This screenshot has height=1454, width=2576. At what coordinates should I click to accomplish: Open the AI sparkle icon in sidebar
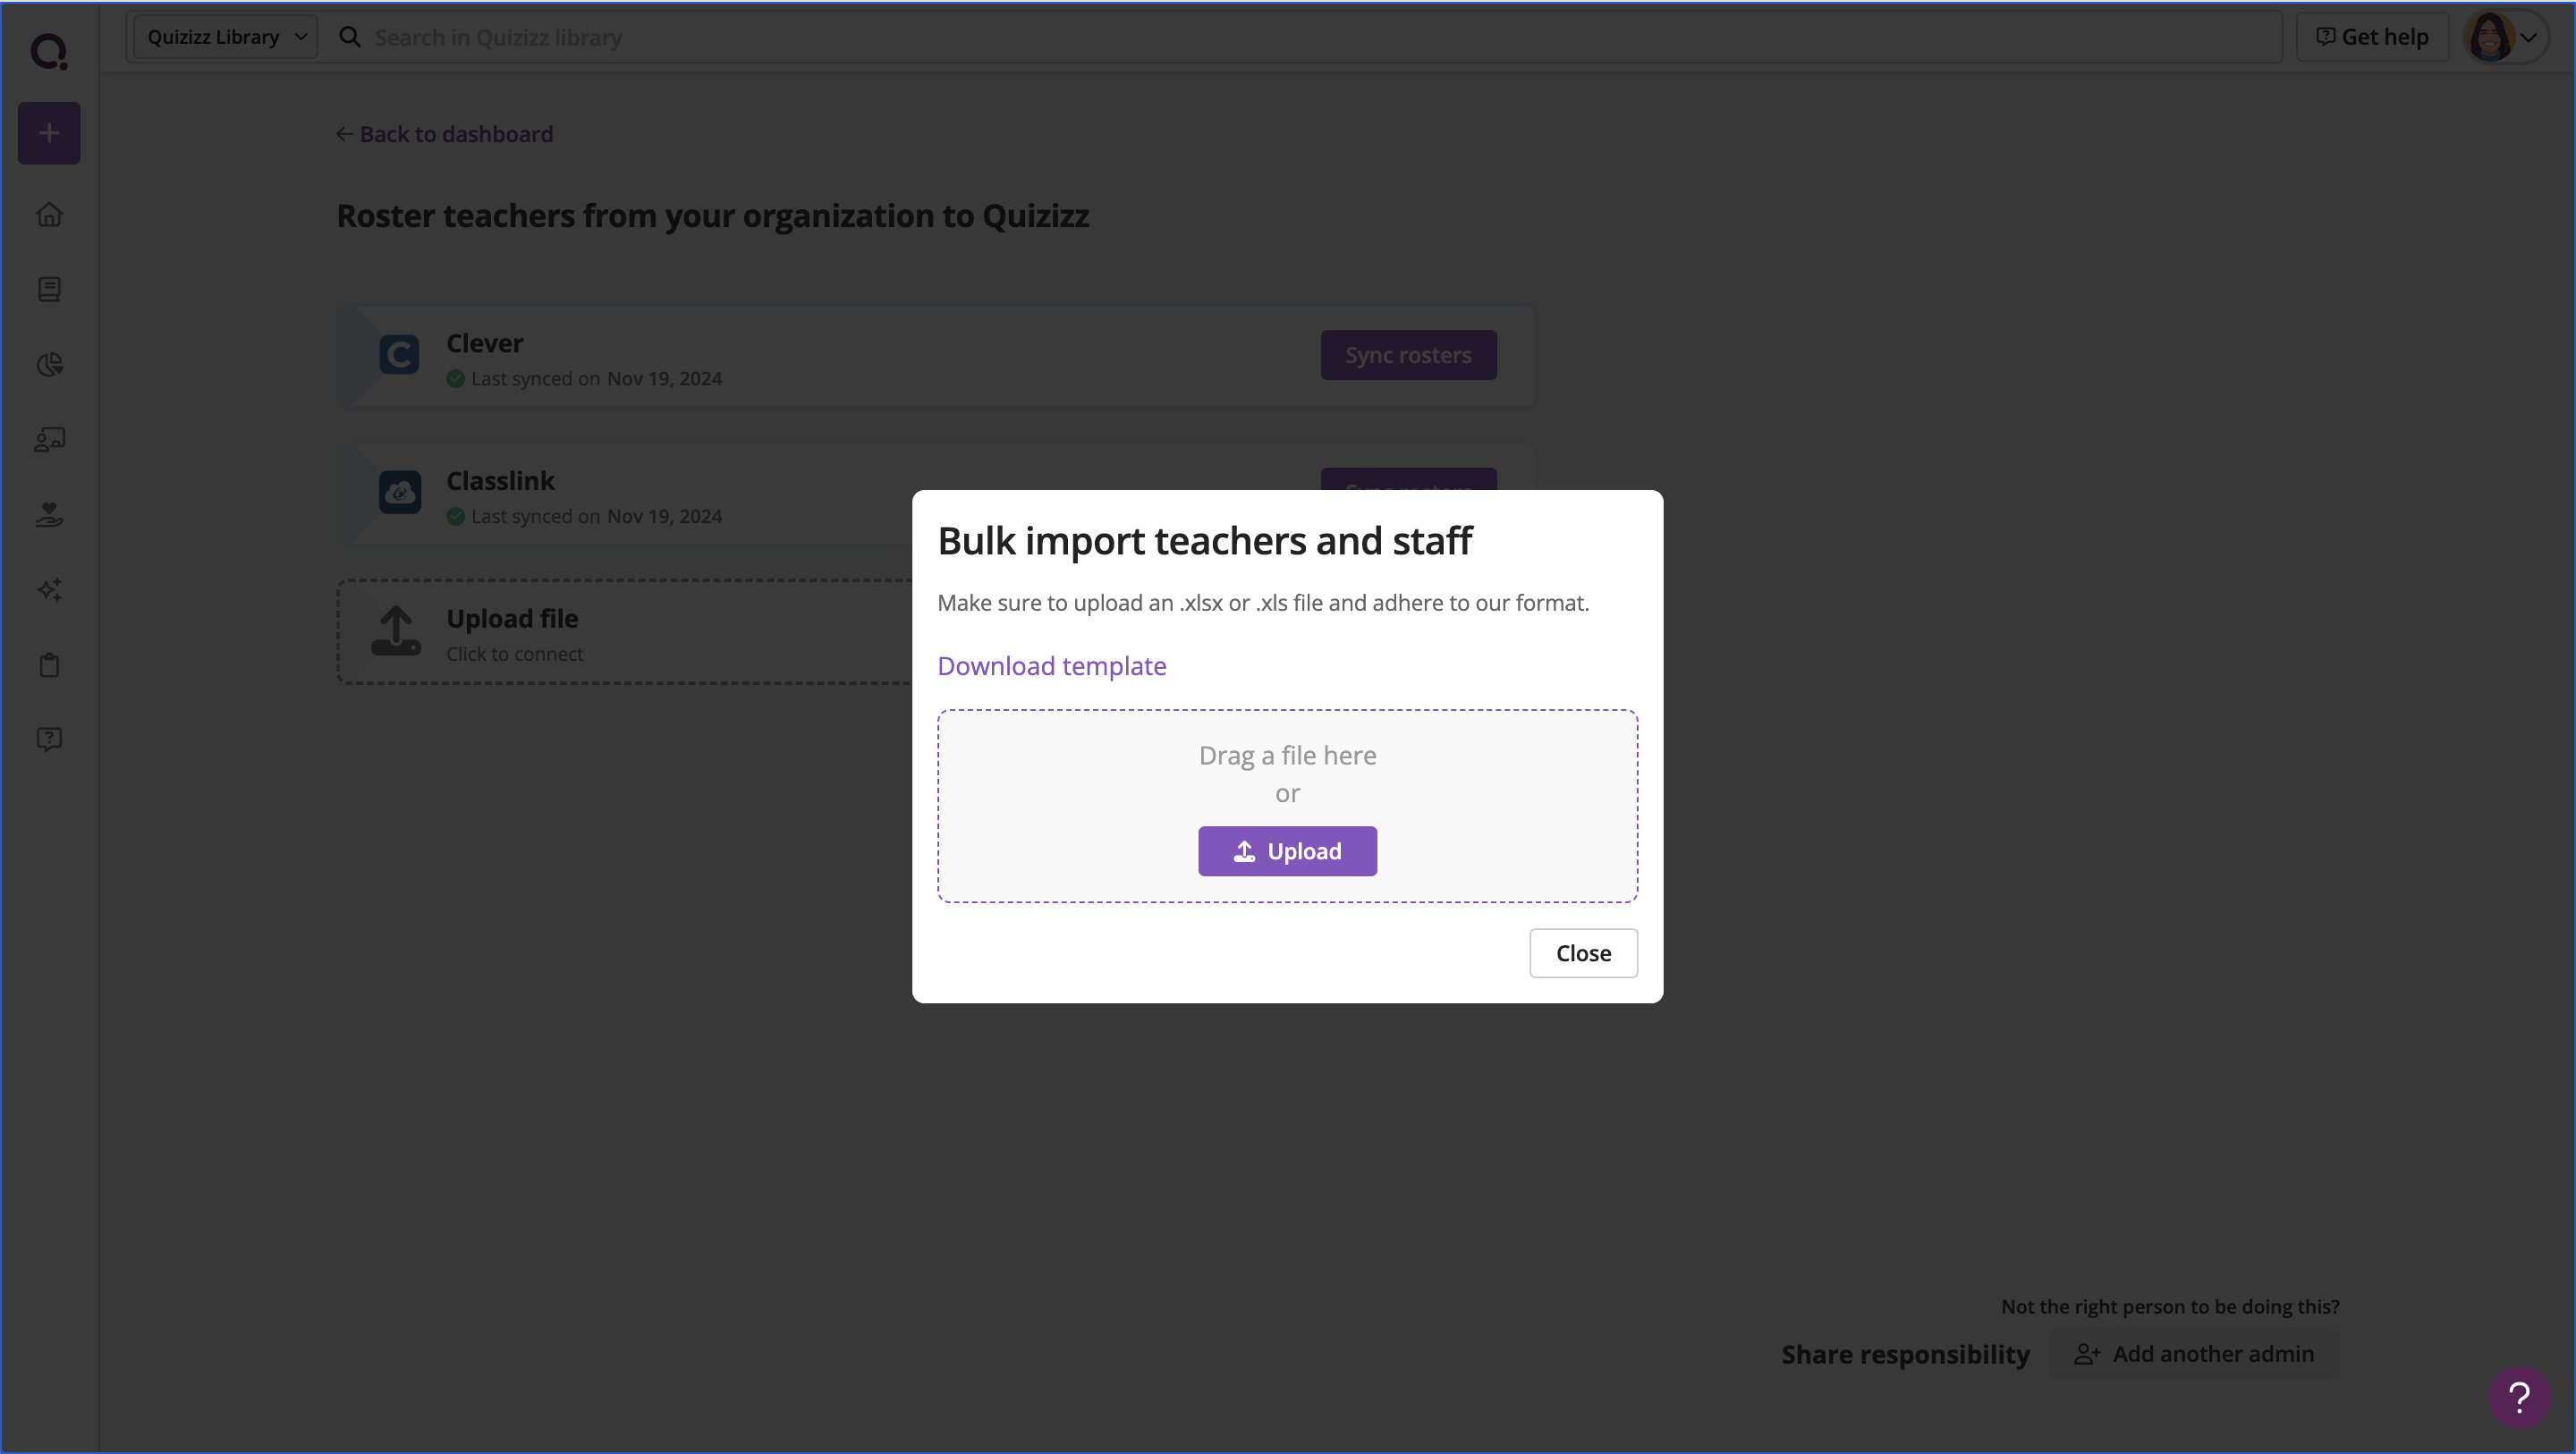49,589
